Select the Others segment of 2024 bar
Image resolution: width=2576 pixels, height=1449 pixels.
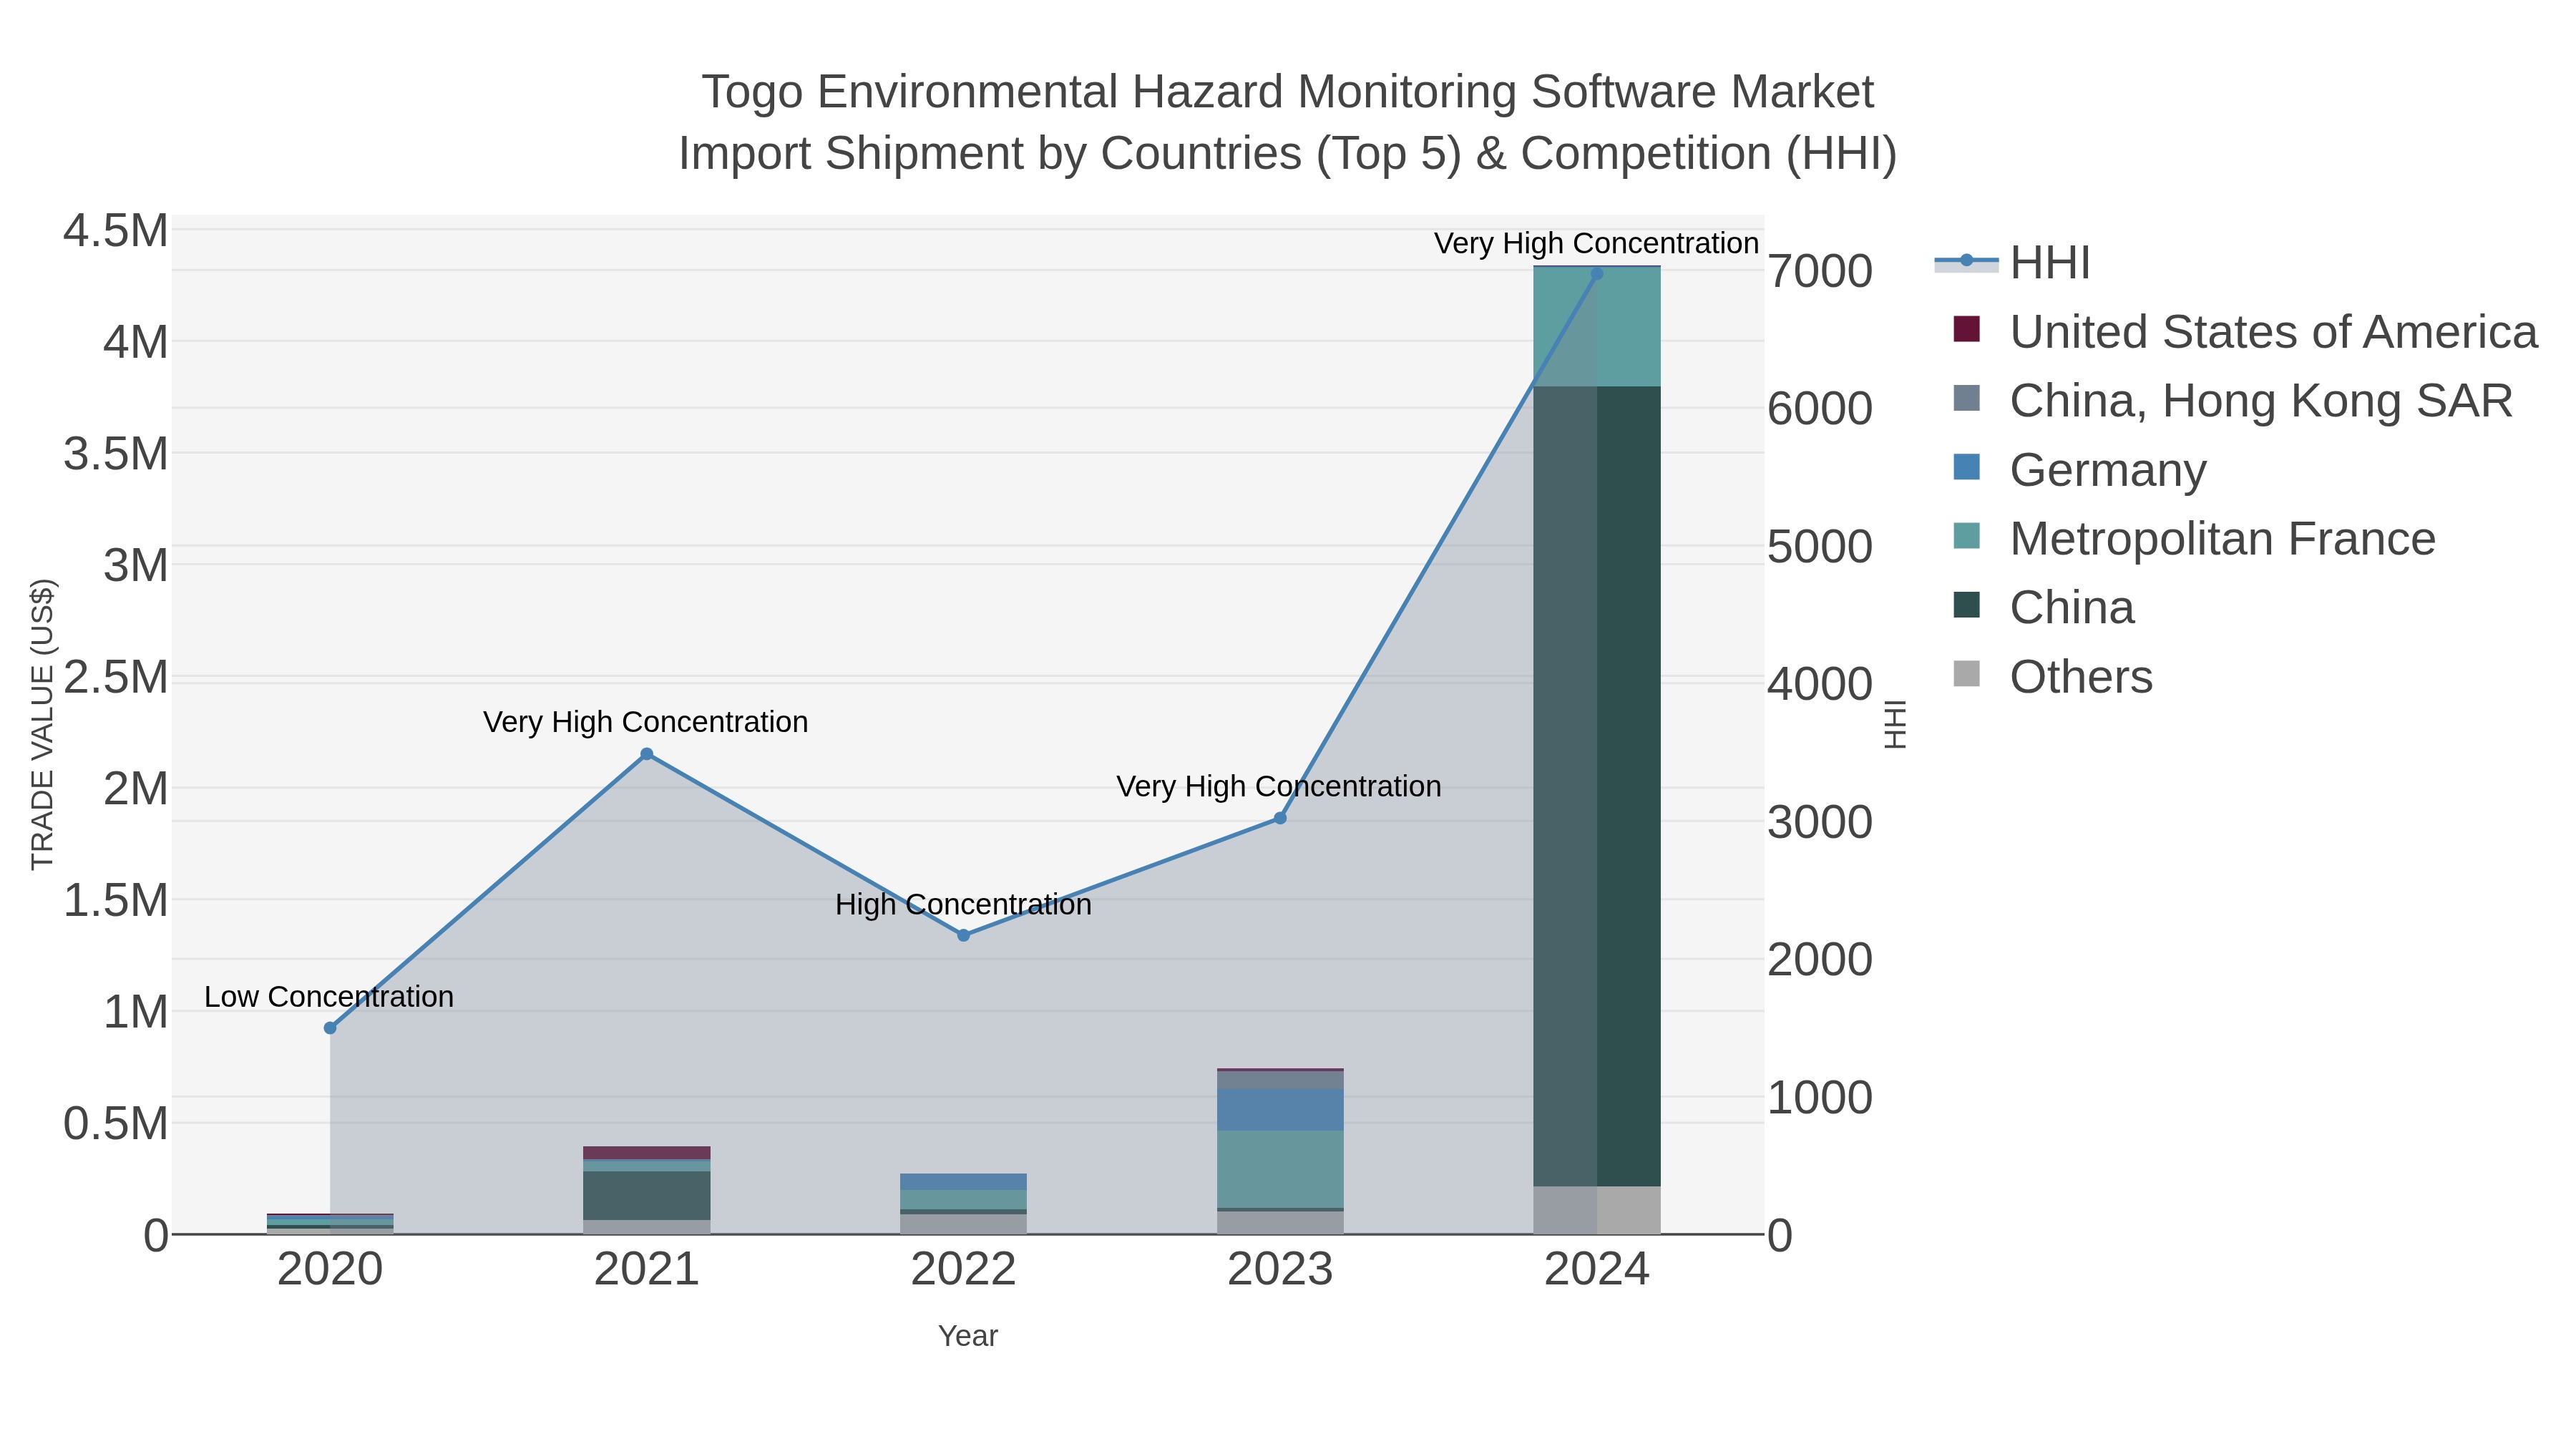(x=1597, y=1211)
